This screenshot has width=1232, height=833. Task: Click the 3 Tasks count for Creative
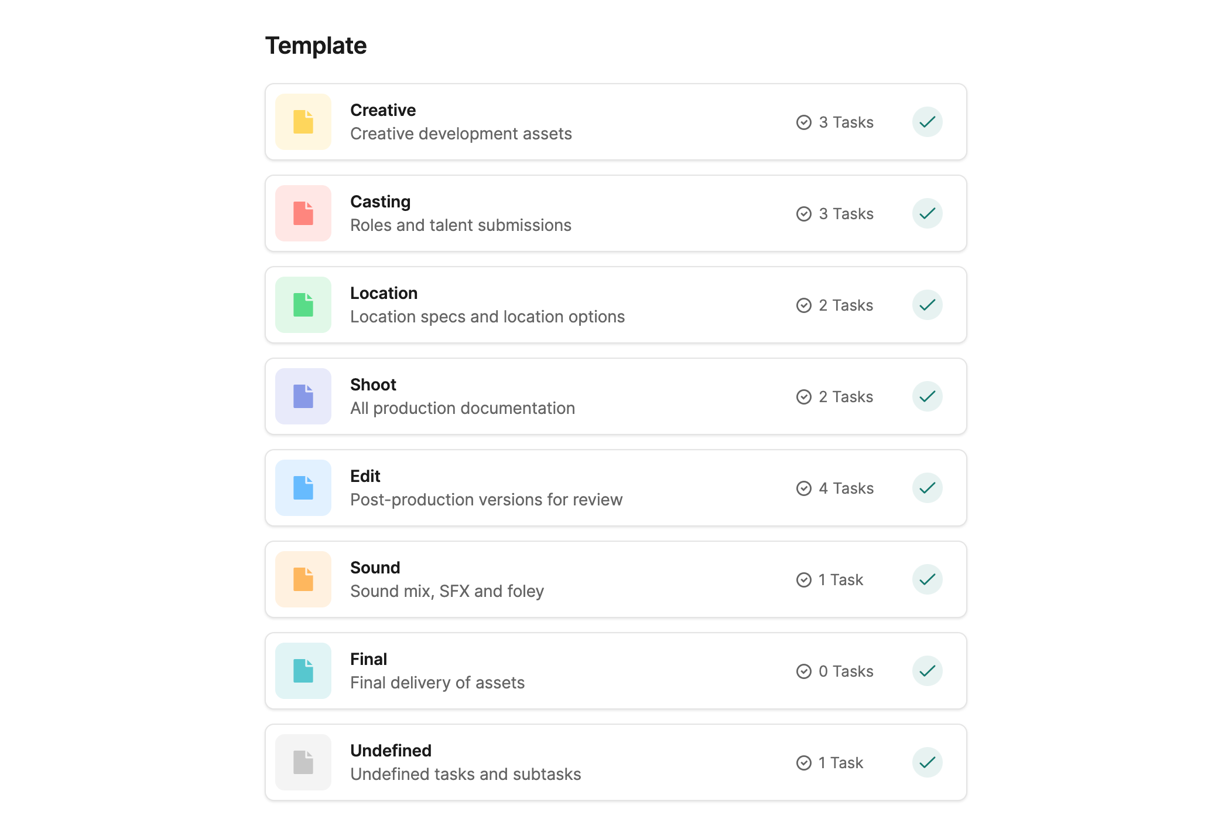(835, 122)
